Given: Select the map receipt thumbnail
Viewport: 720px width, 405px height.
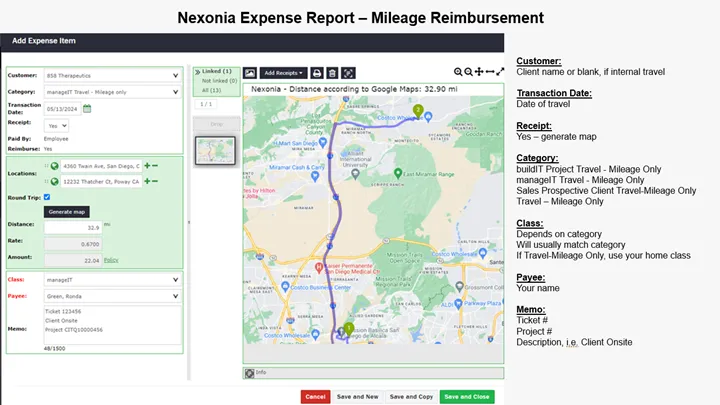Looking at the screenshot, I should point(215,151).
